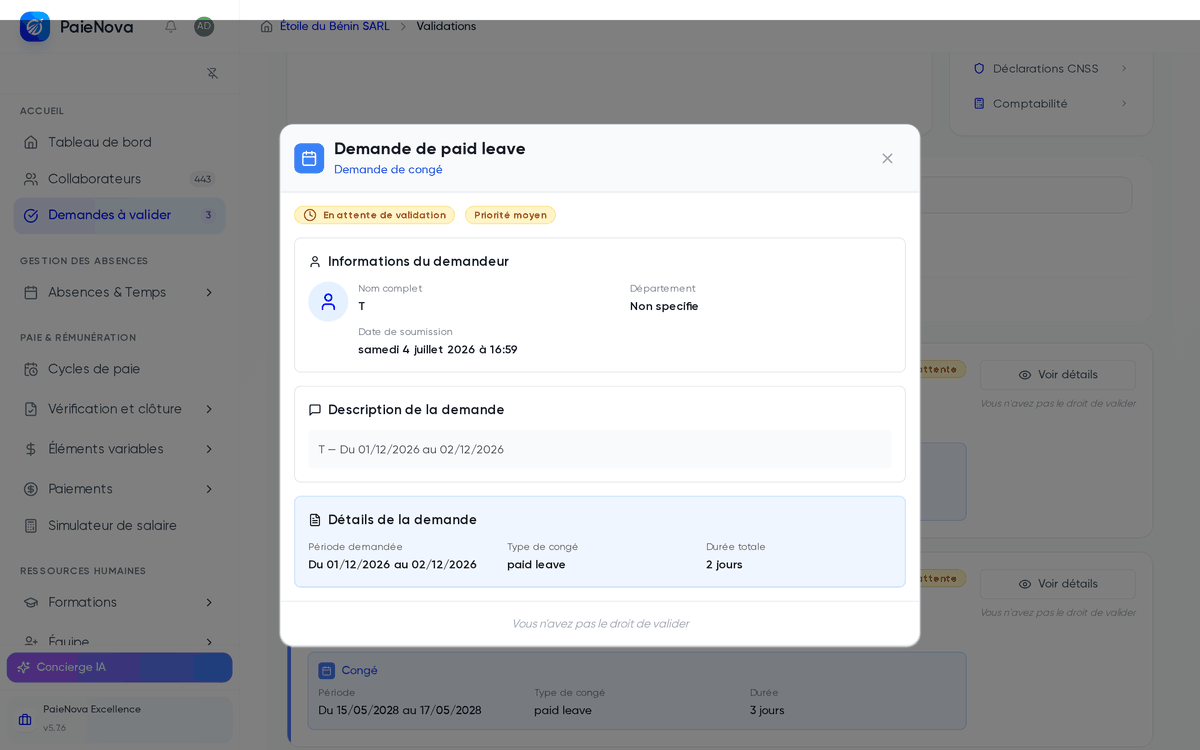Screen dimensions: 1200x750
Task: Click the 443 collaborators count badge
Action: (x=203, y=179)
